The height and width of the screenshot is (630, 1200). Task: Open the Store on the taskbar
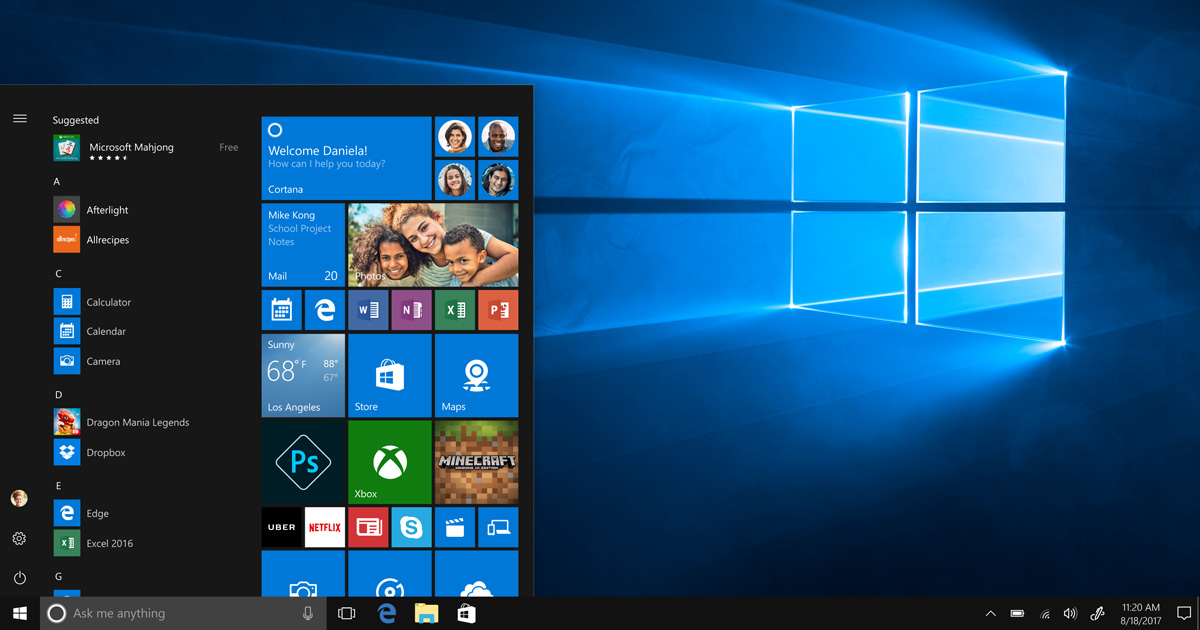coord(467,613)
